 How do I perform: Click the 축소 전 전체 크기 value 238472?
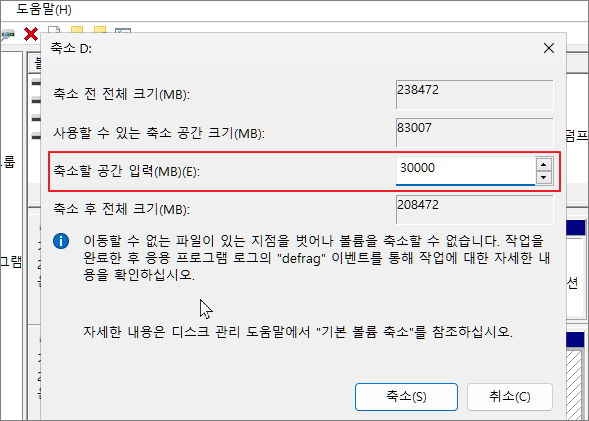[x=474, y=95]
